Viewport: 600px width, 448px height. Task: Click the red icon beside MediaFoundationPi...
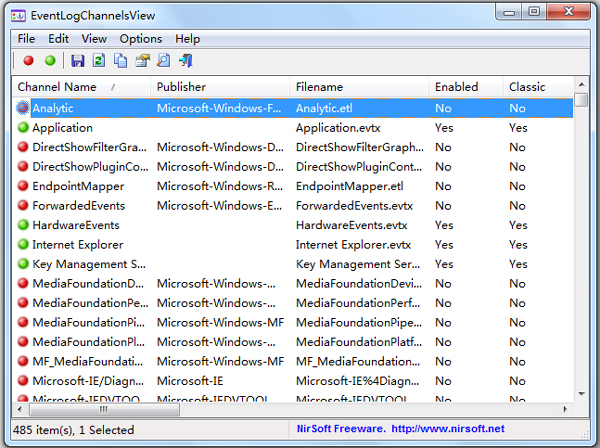tap(23, 323)
